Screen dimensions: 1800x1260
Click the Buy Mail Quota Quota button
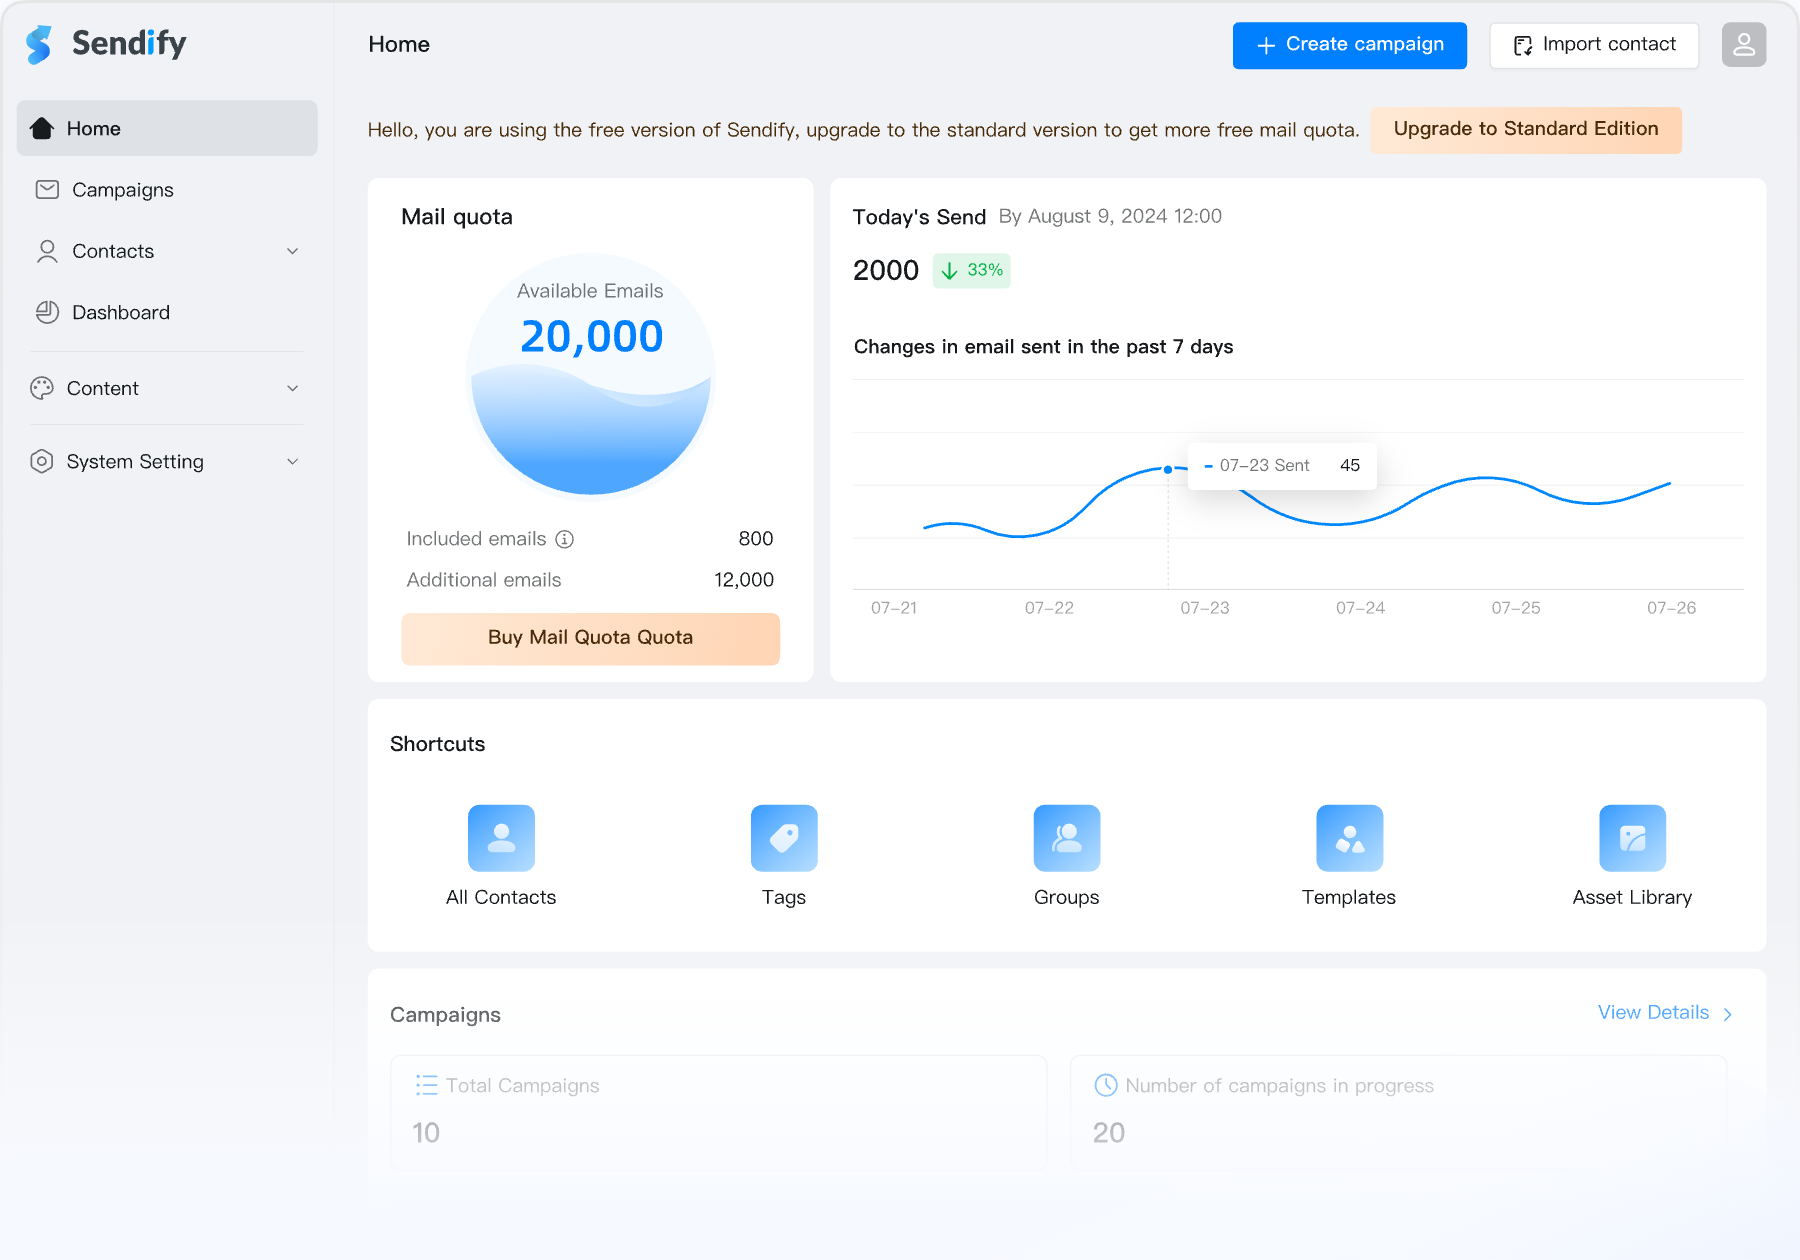pyautogui.click(x=590, y=638)
